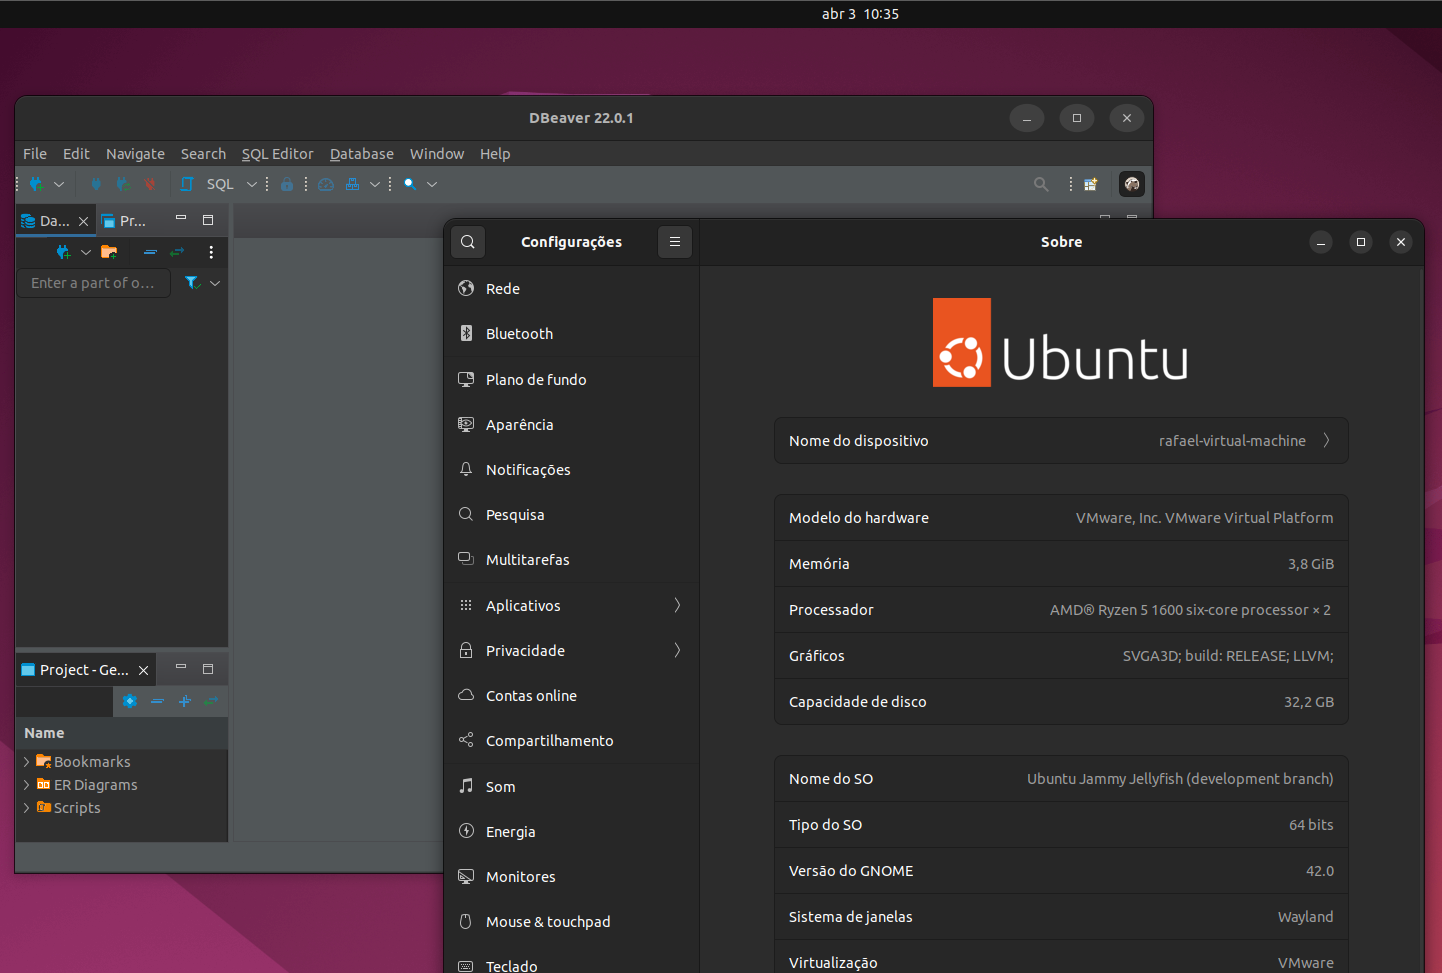
Task: Expand the ER Diagrams tree item
Action: 27,784
